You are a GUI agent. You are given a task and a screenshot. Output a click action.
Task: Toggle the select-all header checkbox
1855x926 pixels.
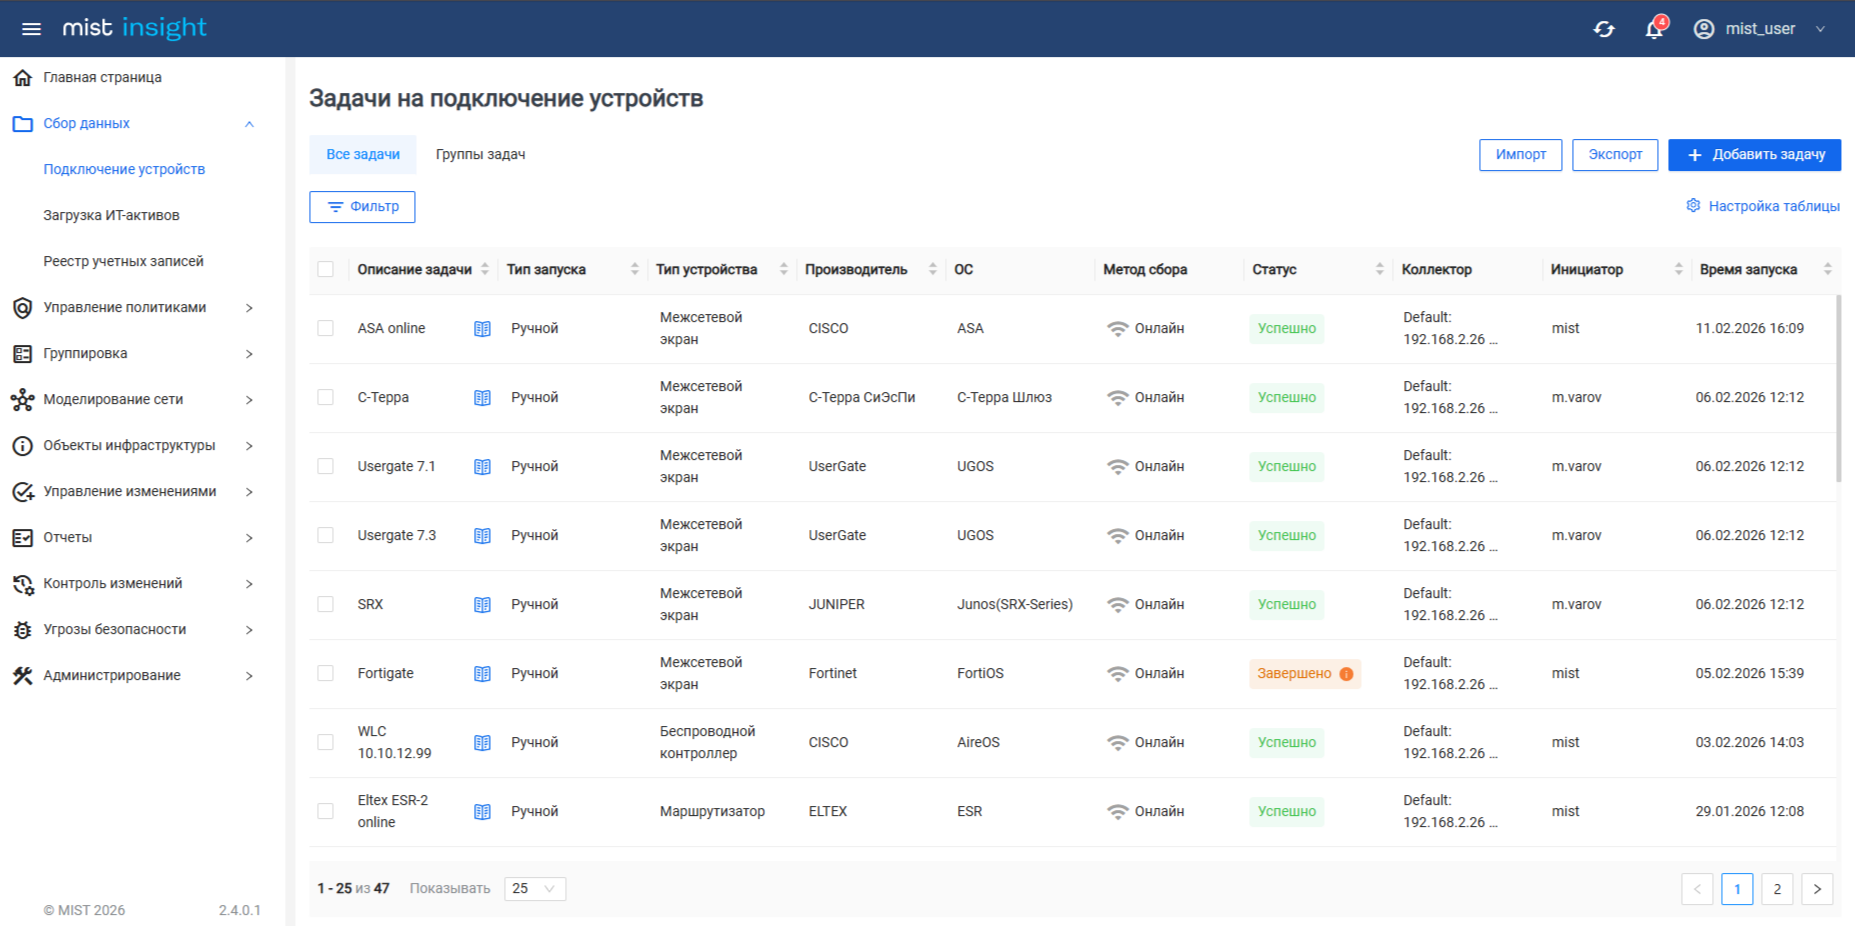[x=326, y=269]
